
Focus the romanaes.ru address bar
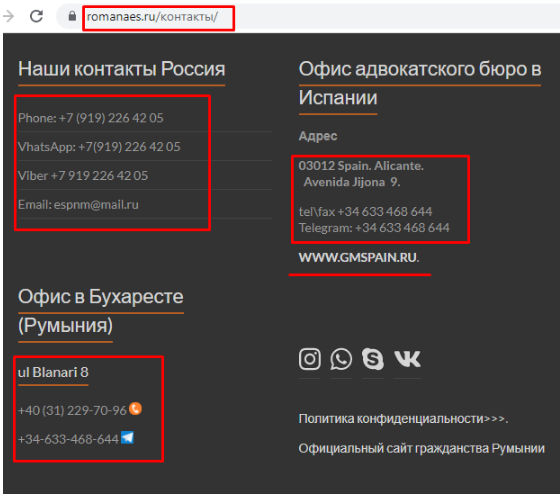(x=152, y=17)
